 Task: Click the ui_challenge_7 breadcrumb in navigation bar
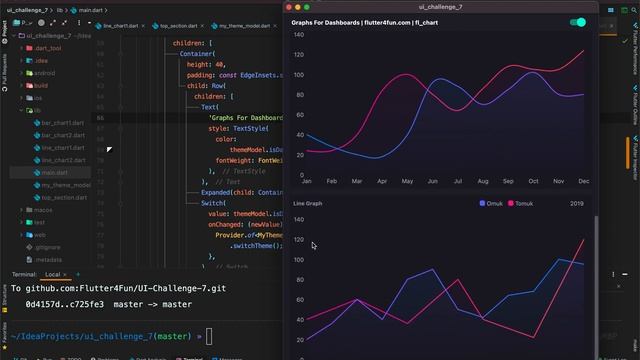pyautogui.click(x=27, y=10)
